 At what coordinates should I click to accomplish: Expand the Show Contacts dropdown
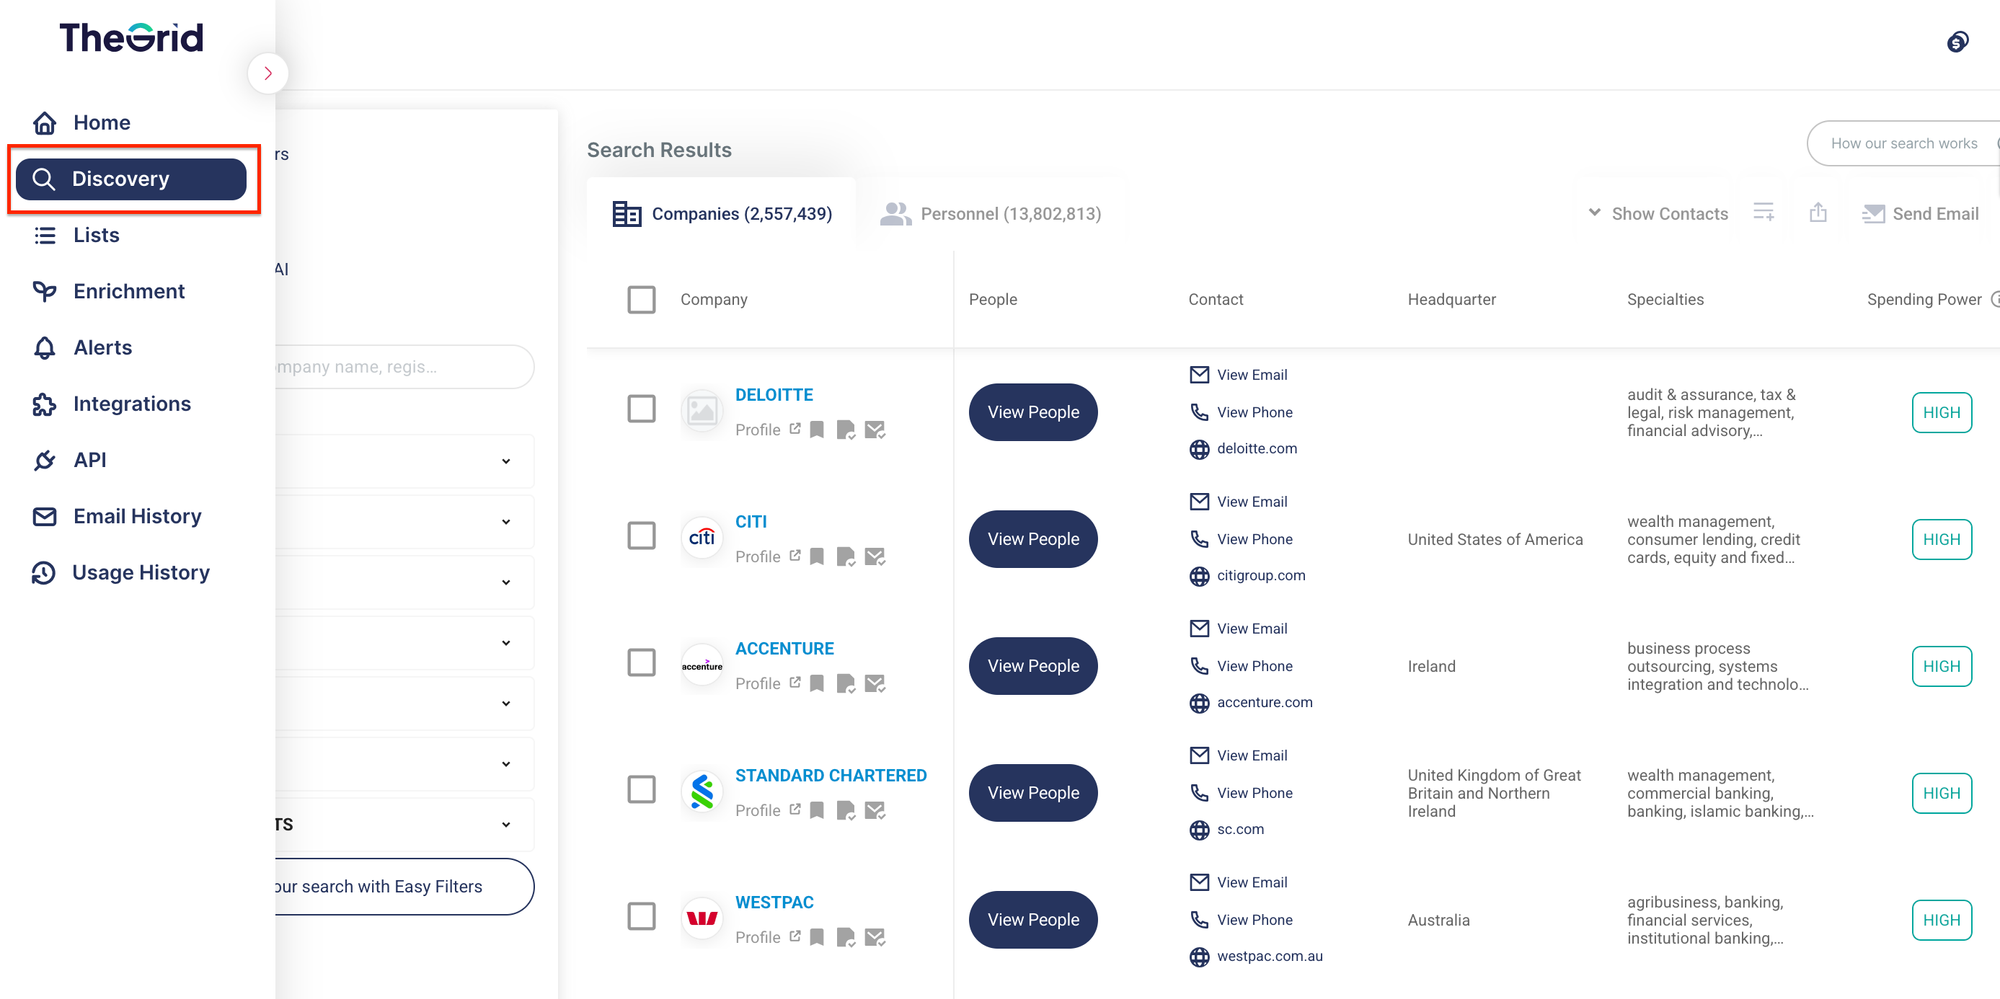1658,214
